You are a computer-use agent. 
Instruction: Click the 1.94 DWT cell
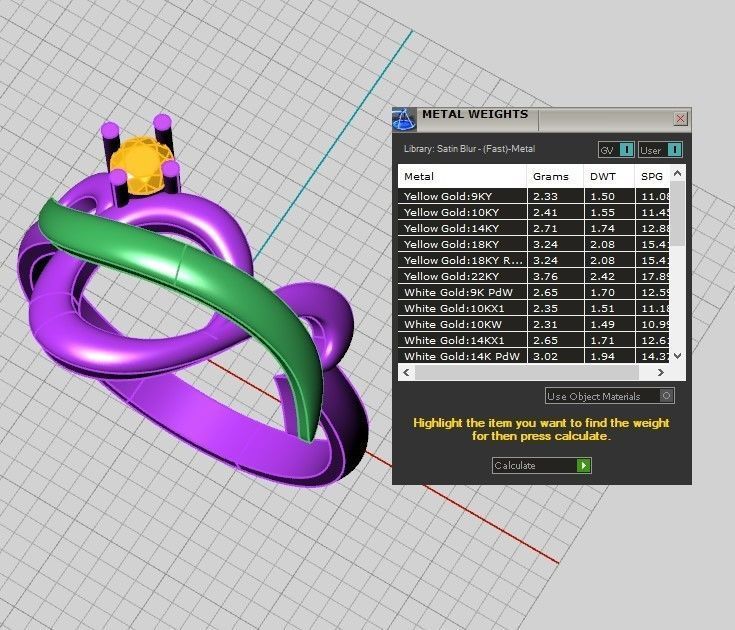(609, 356)
